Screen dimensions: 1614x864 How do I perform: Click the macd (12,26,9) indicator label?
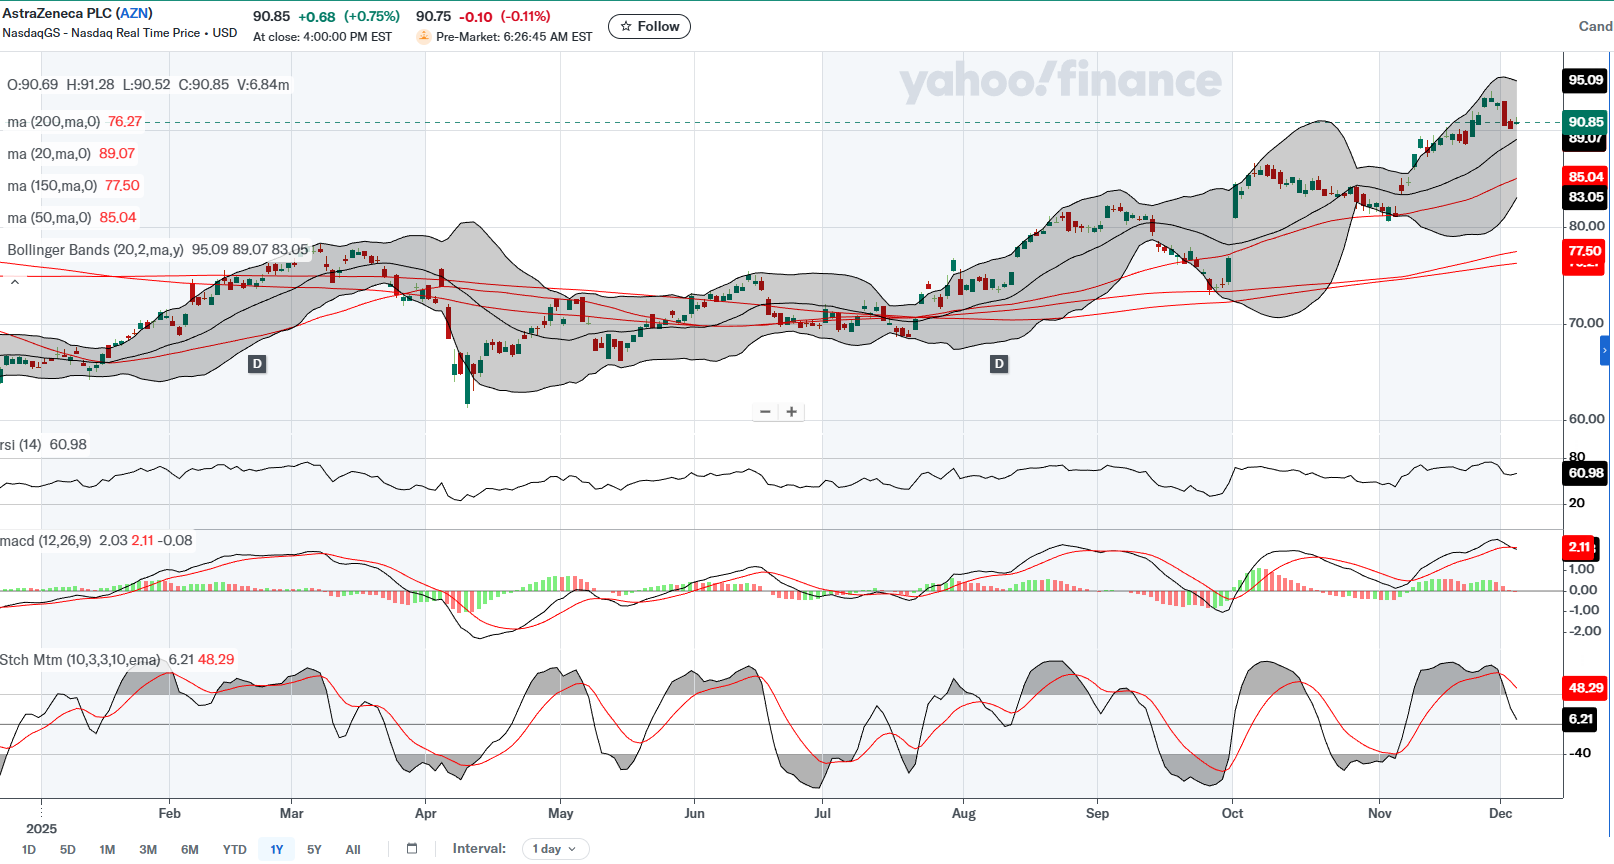pos(45,541)
